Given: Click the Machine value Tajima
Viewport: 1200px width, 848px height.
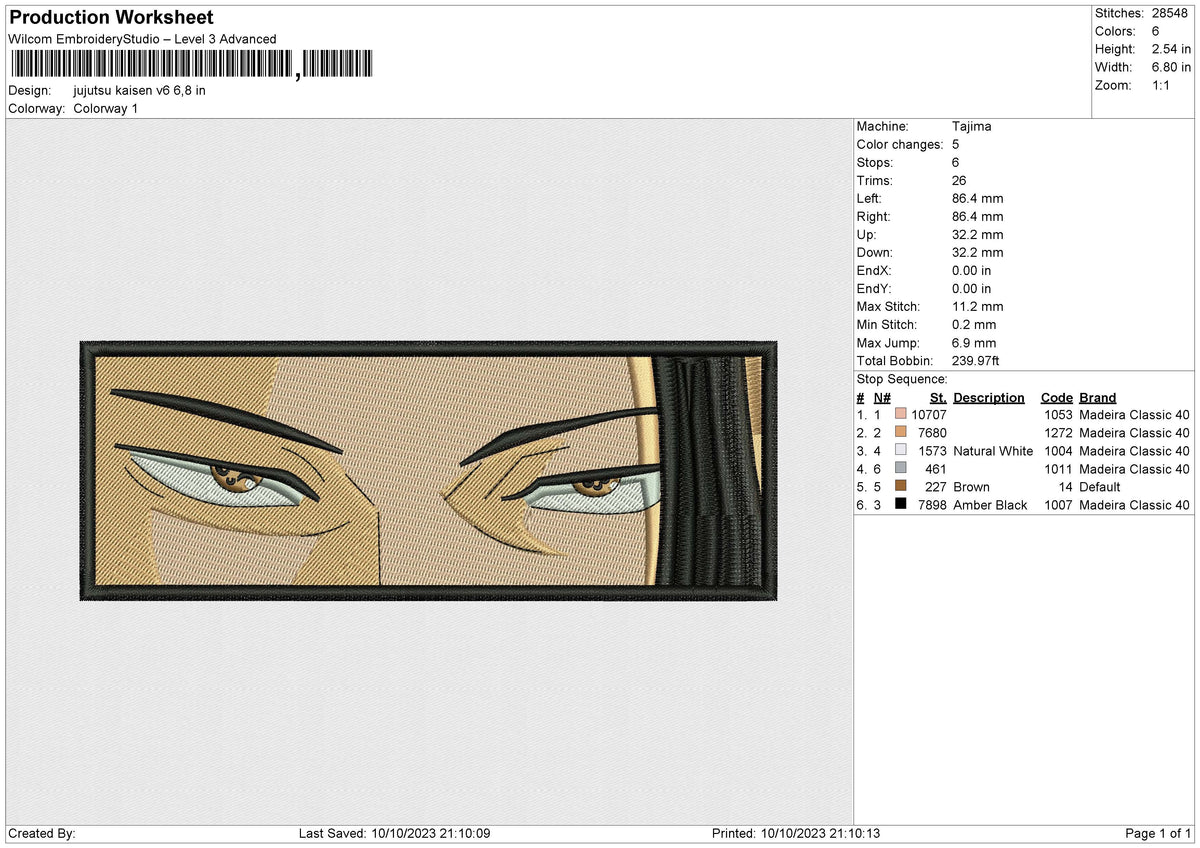Looking at the screenshot, I should click(x=972, y=127).
